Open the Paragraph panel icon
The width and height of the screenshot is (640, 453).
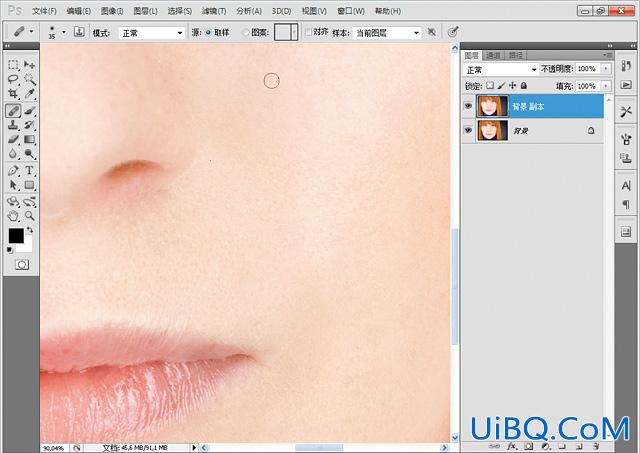[626, 204]
